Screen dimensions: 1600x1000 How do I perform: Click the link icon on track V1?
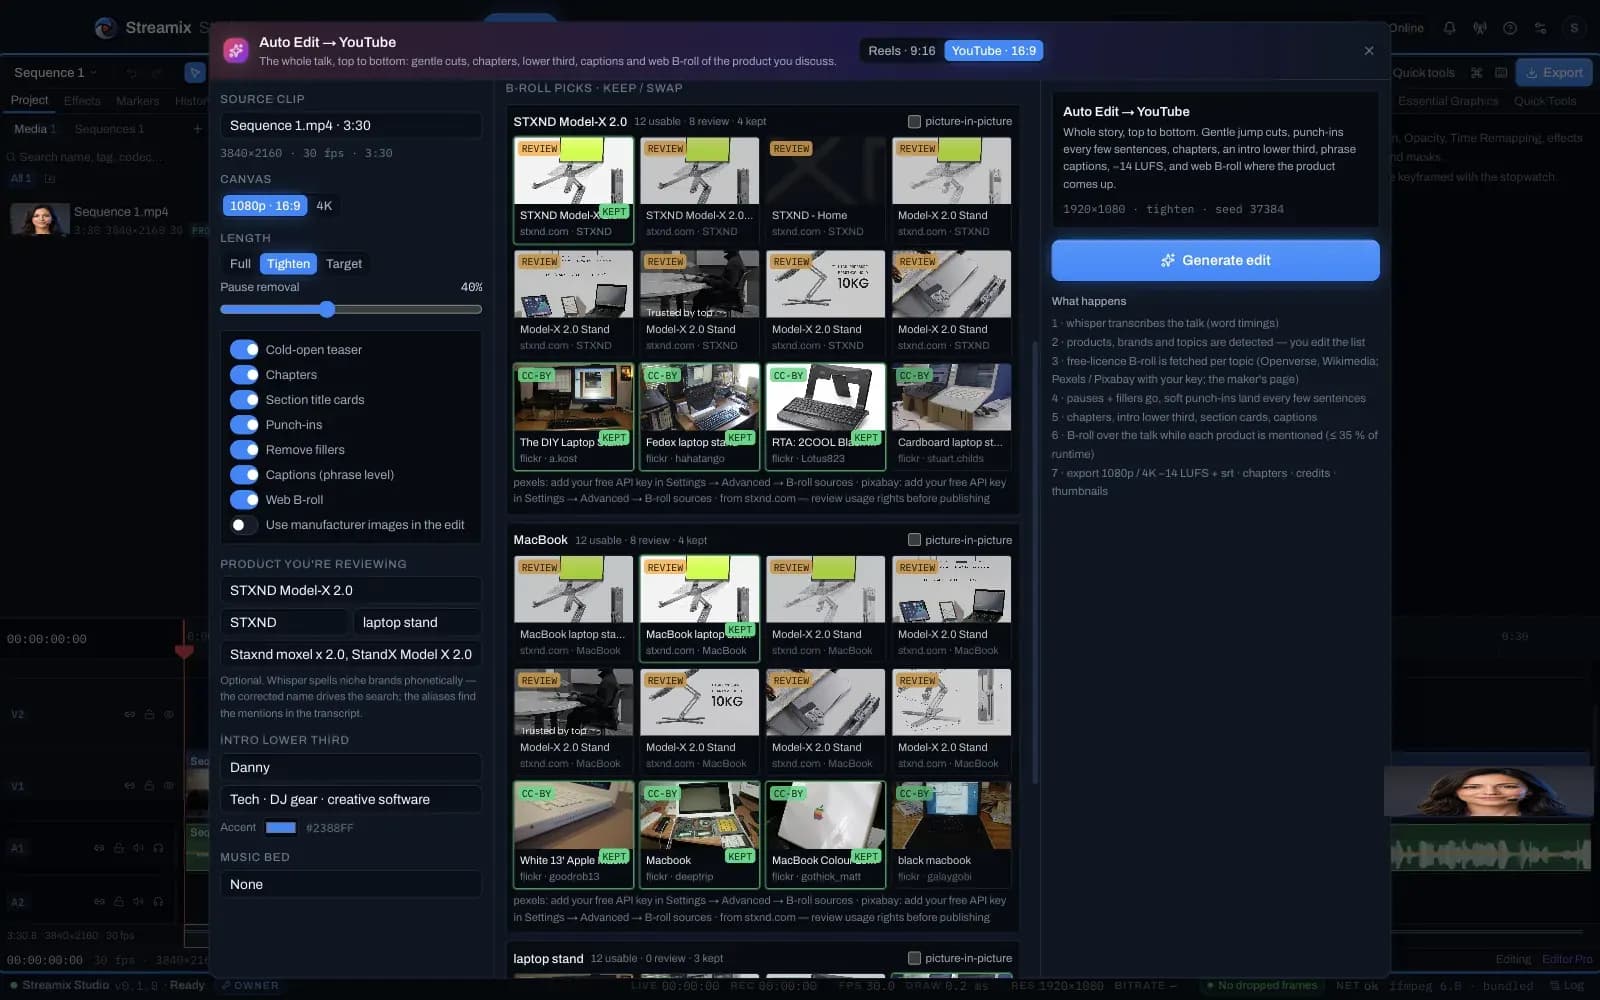(129, 786)
